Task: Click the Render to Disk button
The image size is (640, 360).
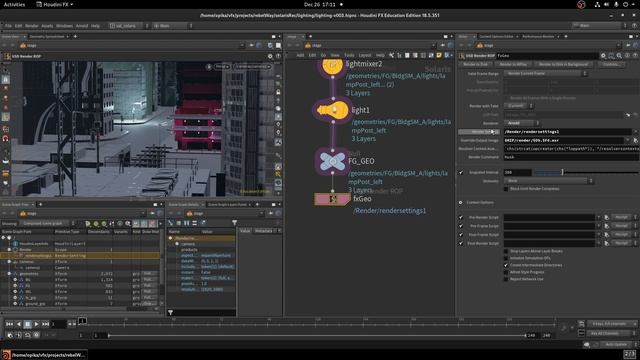Action: click(x=476, y=64)
